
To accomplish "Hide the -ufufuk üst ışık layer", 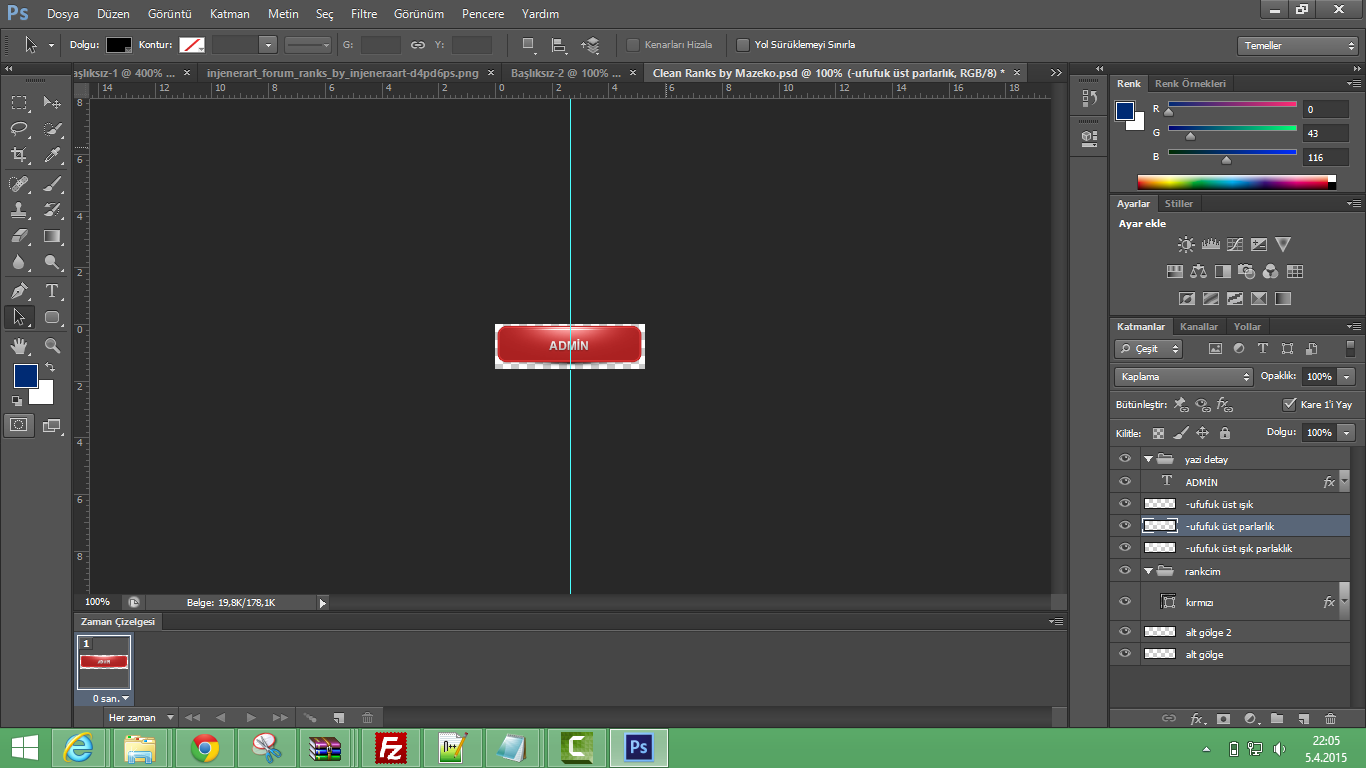I will coord(1125,504).
